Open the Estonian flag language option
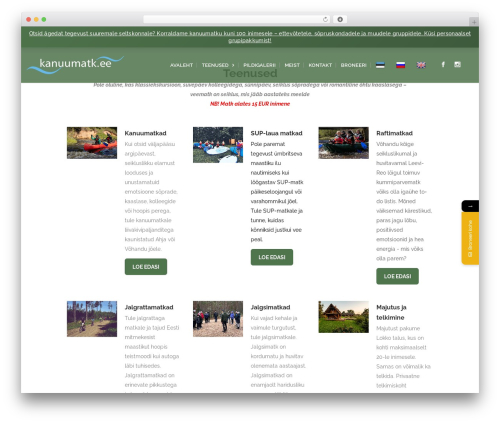This screenshot has height=423, width=500. 380,65
